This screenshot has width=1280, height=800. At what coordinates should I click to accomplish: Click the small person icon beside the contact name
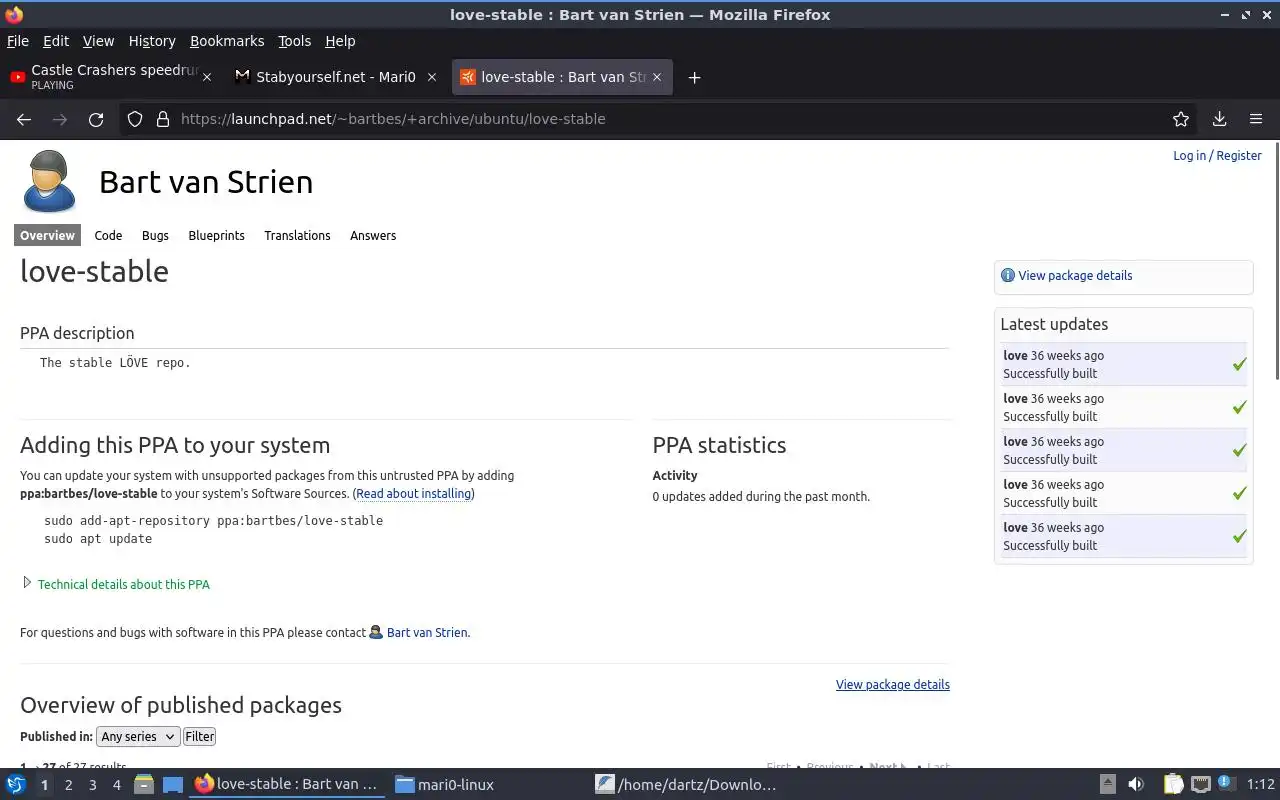(x=376, y=632)
